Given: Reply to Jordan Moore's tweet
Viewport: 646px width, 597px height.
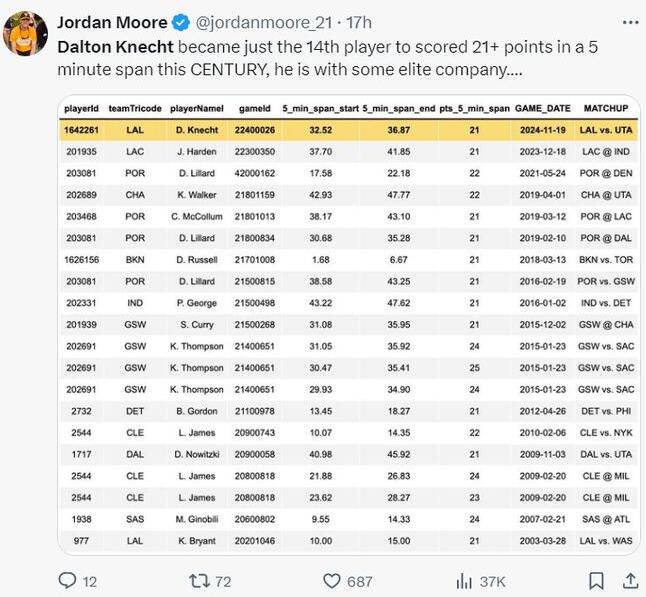Looking at the screenshot, I should coord(68,580).
